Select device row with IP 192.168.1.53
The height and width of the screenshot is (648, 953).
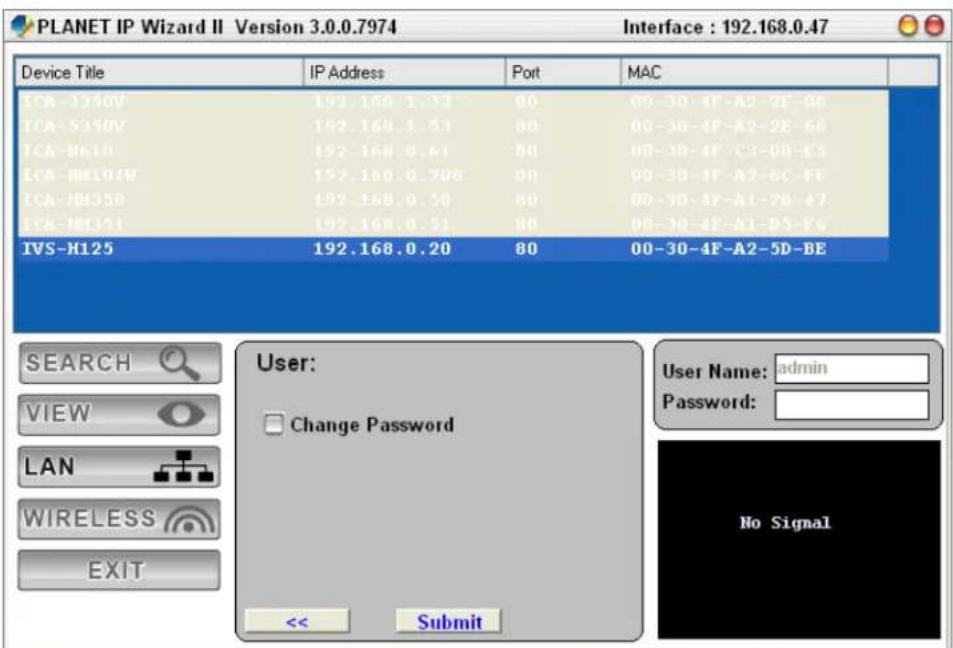(453, 126)
